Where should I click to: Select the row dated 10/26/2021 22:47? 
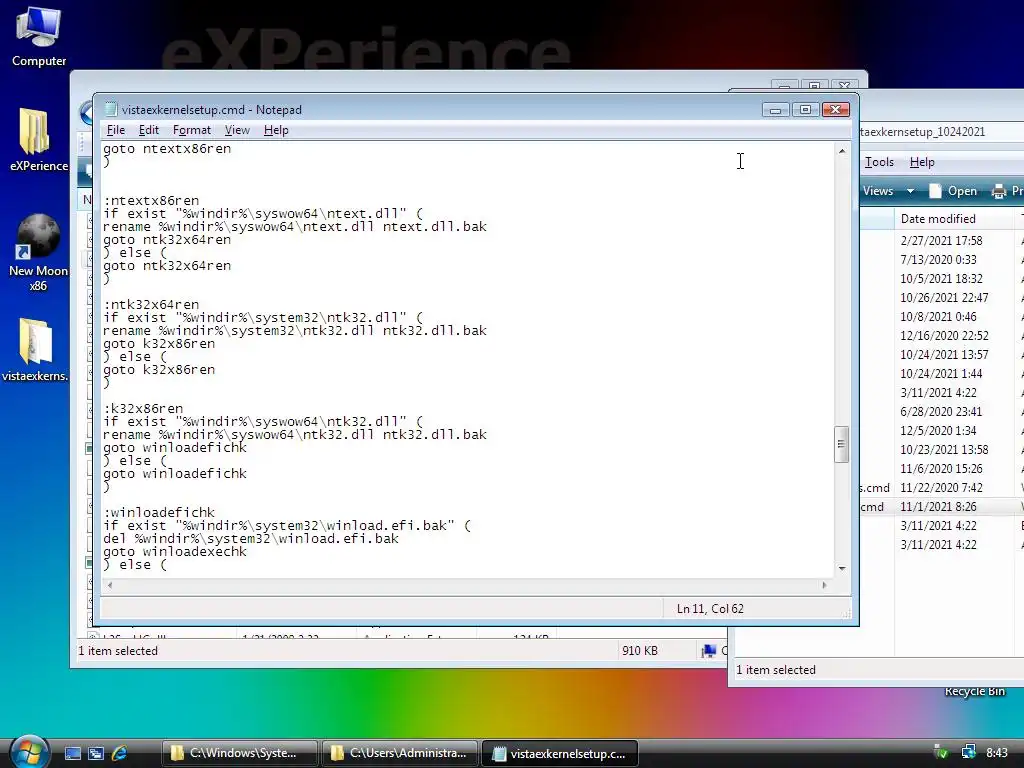[944, 297]
